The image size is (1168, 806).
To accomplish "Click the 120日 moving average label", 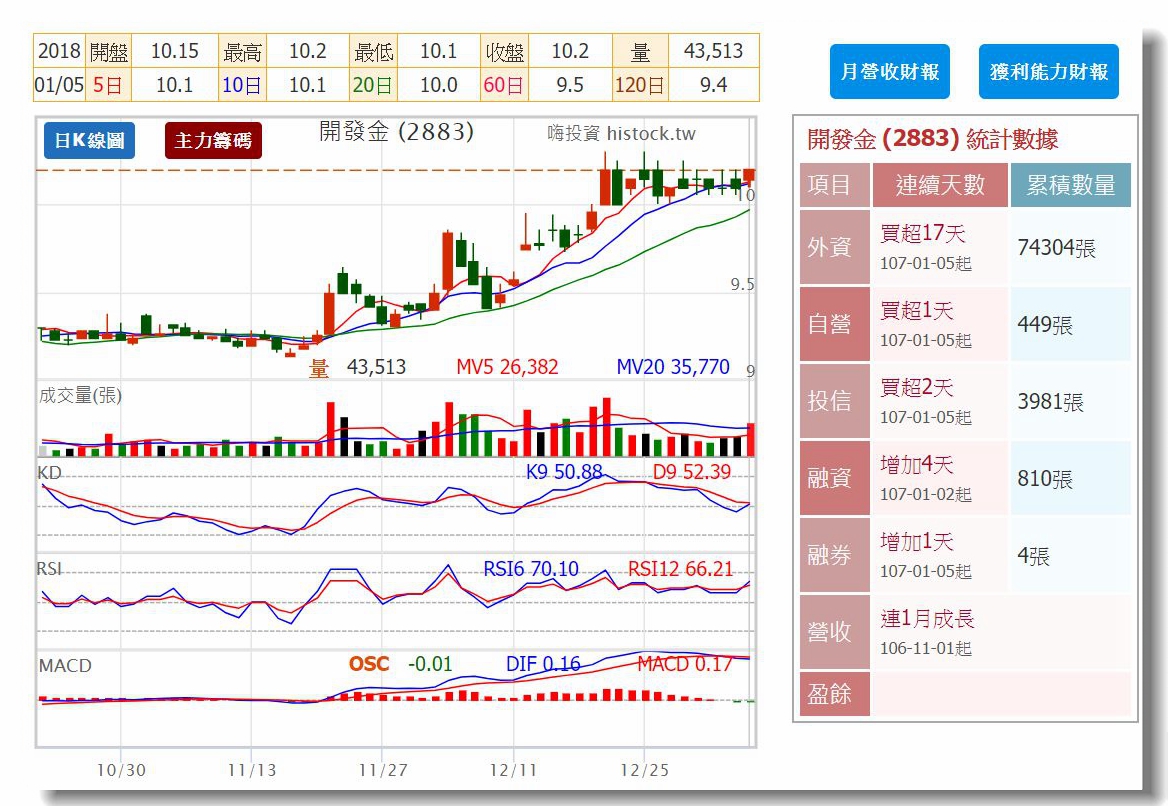I will 640,85.
